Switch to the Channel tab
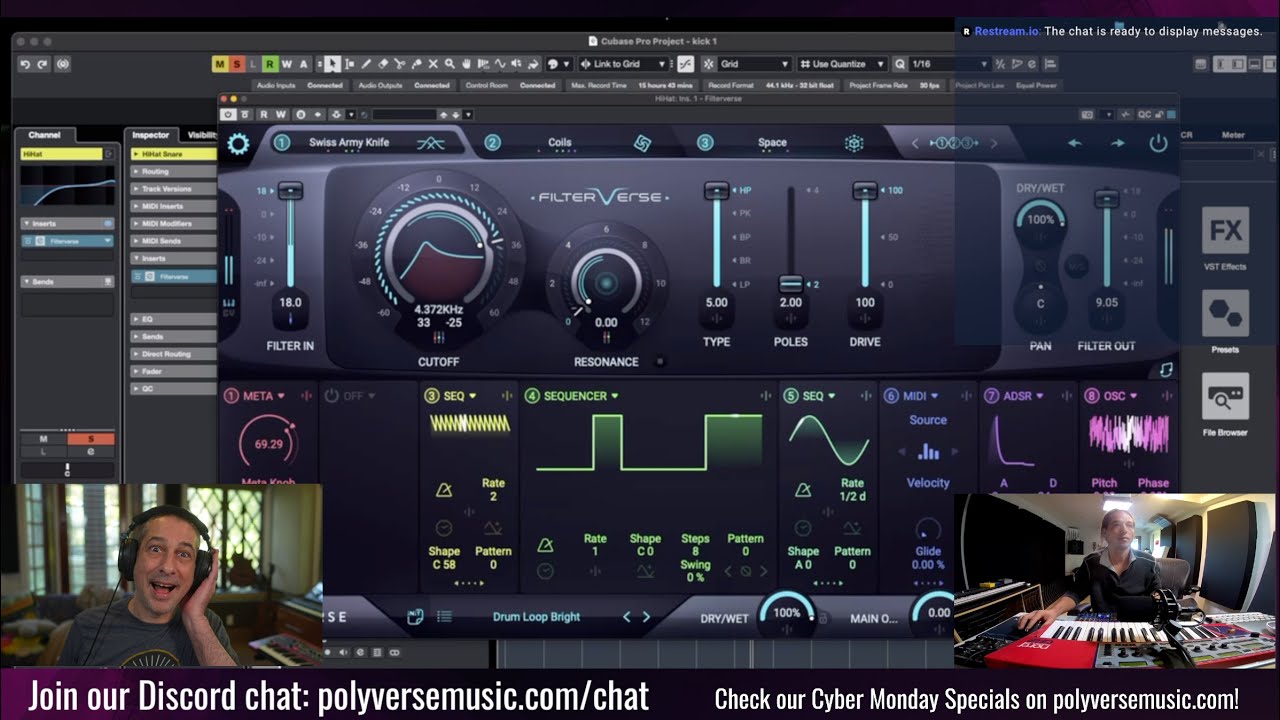This screenshot has height=720, width=1280. [x=44, y=135]
